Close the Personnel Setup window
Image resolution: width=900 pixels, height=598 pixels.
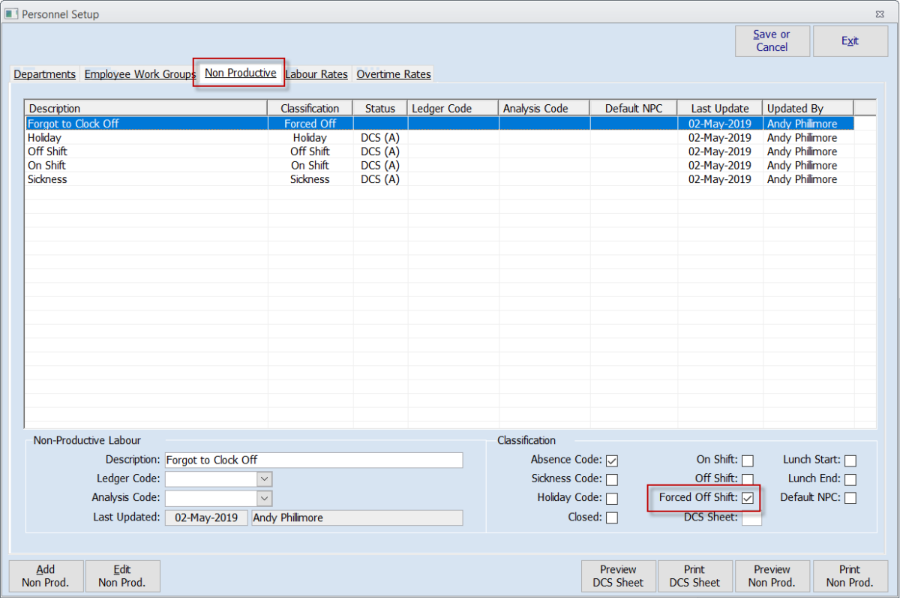879,14
